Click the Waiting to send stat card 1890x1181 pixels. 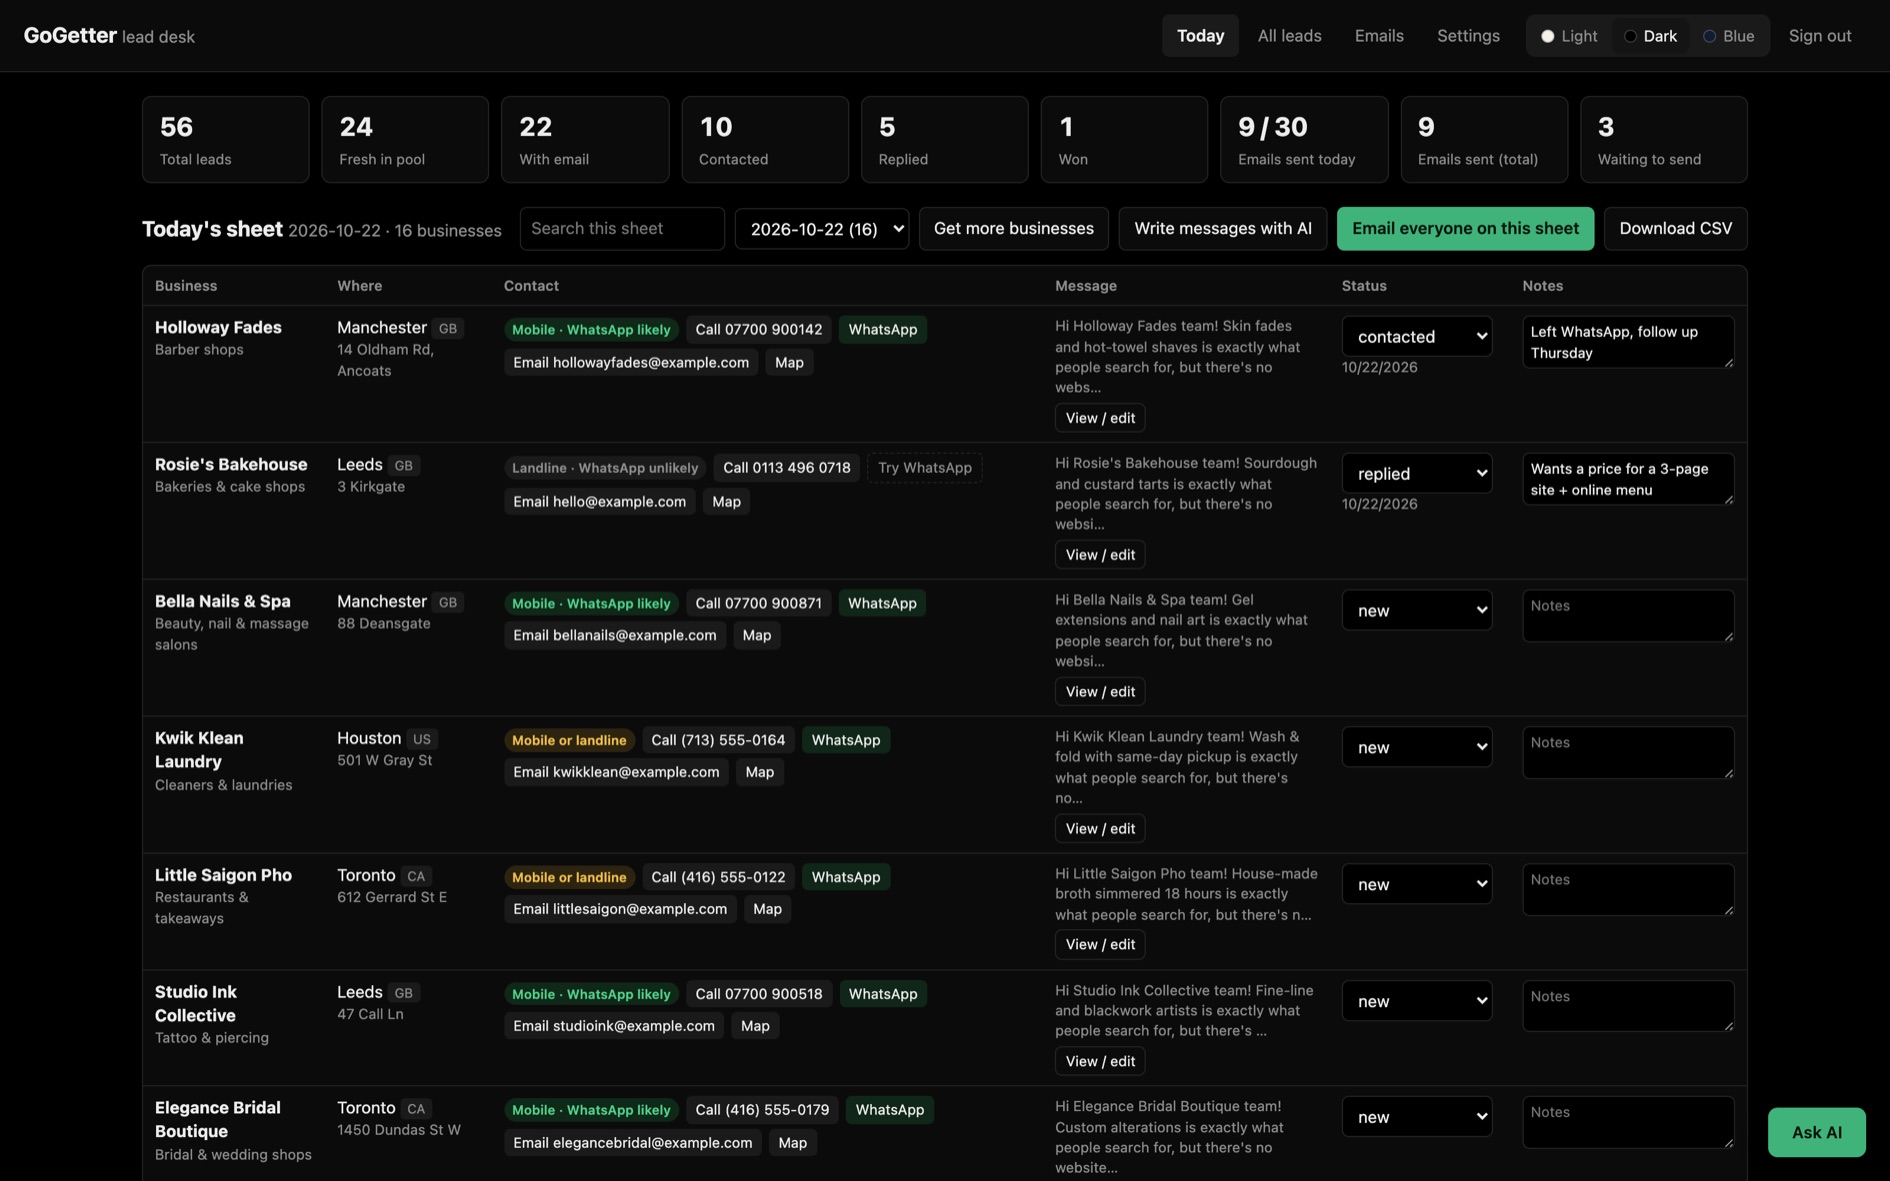1663,140
